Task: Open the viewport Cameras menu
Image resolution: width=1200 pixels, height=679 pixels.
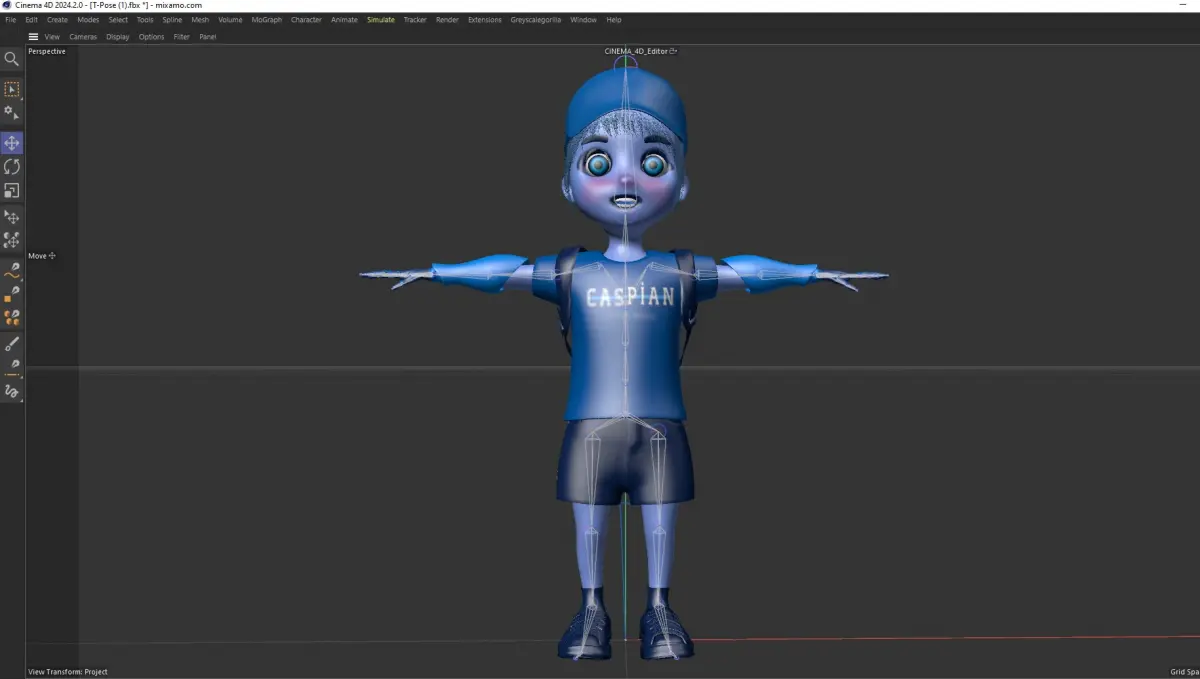Action: pos(83,37)
